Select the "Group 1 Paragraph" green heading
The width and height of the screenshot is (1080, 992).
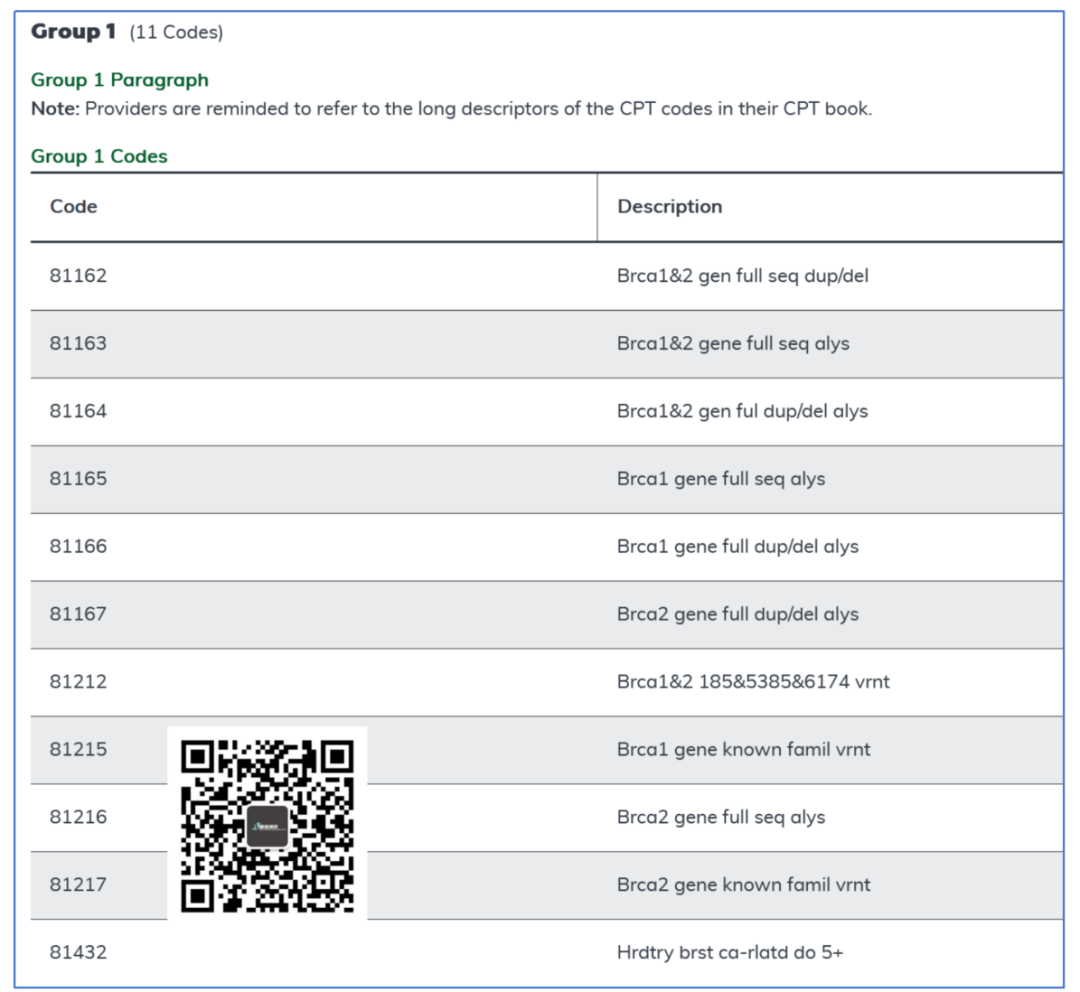[x=120, y=80]
